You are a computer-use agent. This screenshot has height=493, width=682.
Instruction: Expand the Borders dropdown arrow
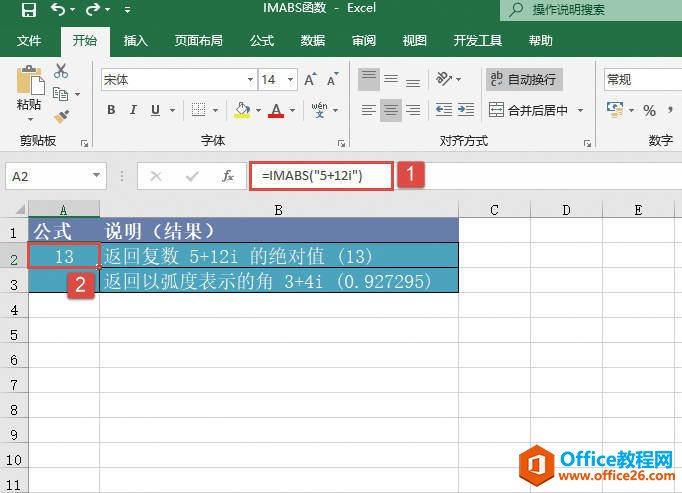pos(215,111)
